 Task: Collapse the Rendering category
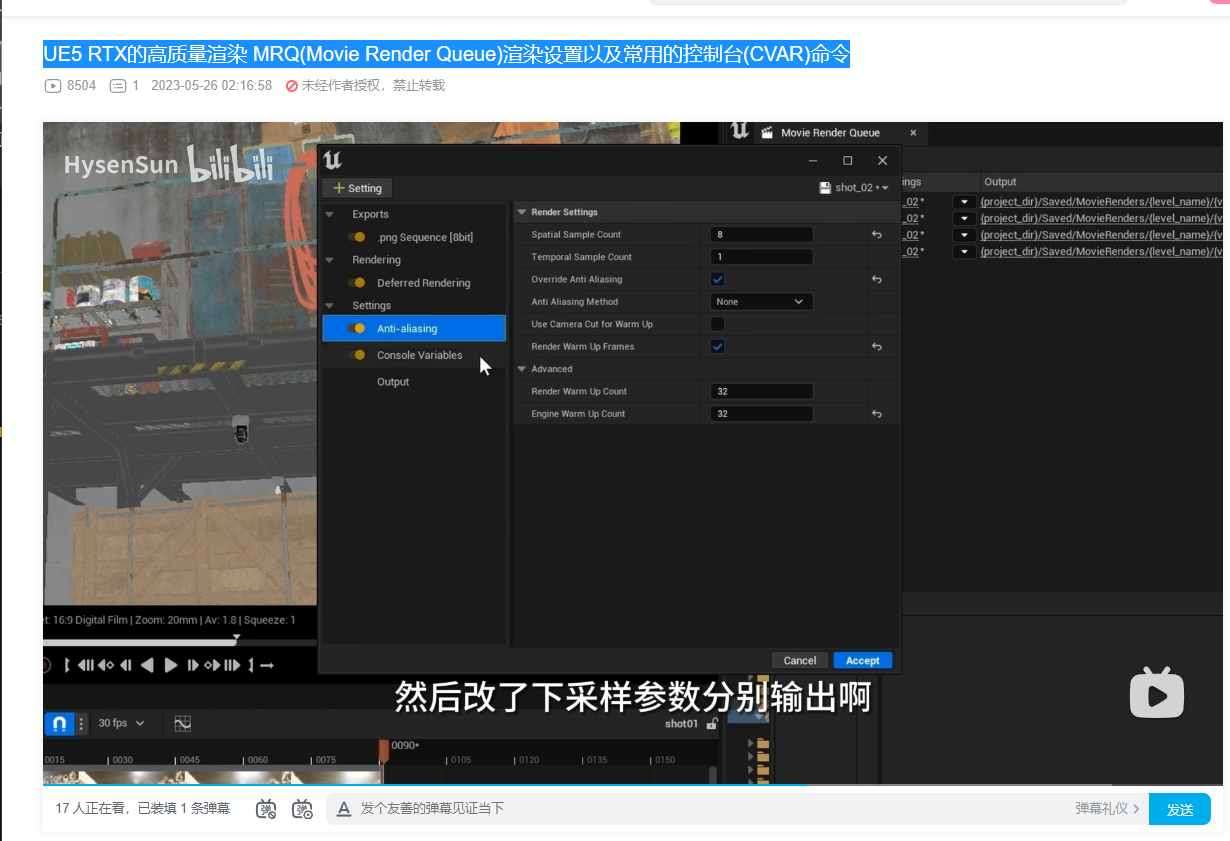pos(329,259)
